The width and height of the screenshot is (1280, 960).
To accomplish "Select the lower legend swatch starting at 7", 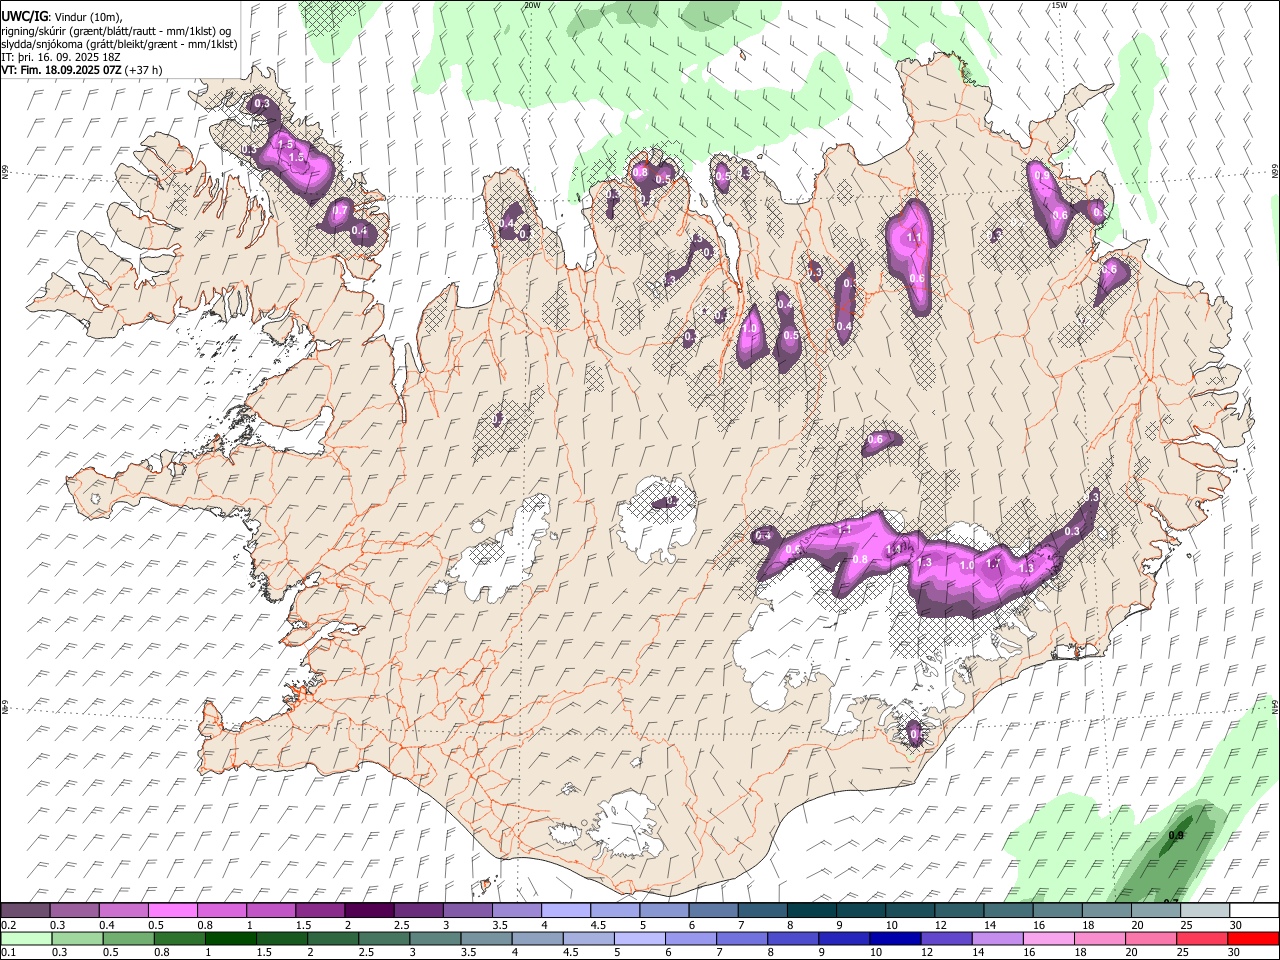I will point(741,938).
